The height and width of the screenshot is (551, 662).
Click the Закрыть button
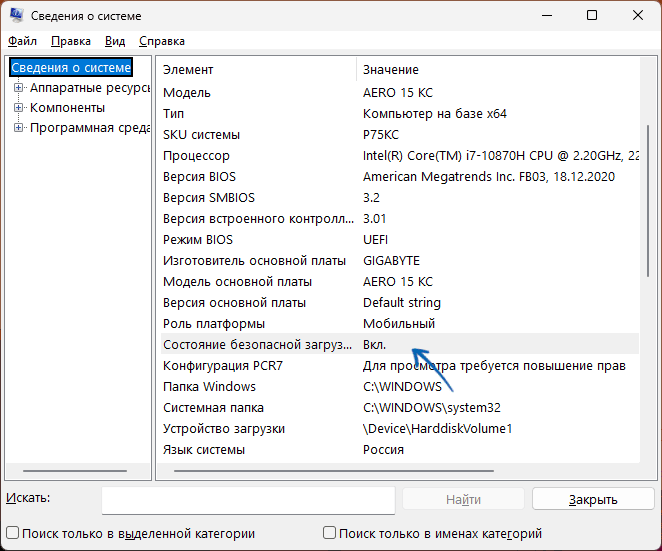pyautogui.click(x=592, y=499)
